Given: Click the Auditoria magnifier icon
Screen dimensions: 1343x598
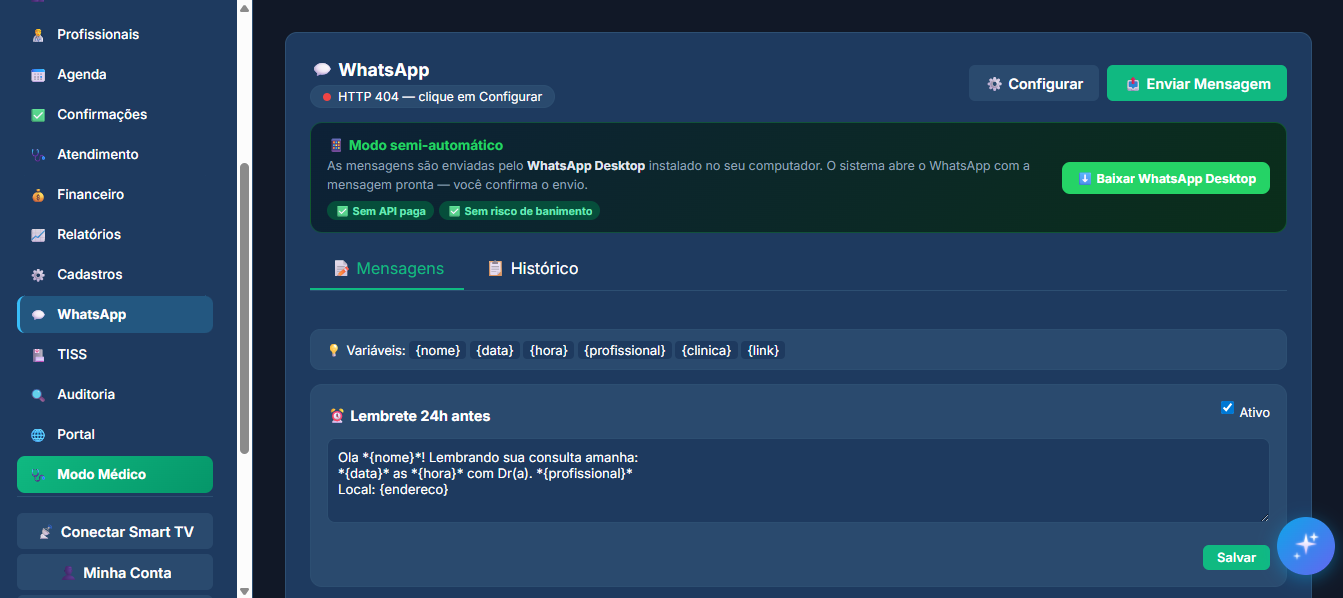Looking at the screenshot, I should (38, 395).
